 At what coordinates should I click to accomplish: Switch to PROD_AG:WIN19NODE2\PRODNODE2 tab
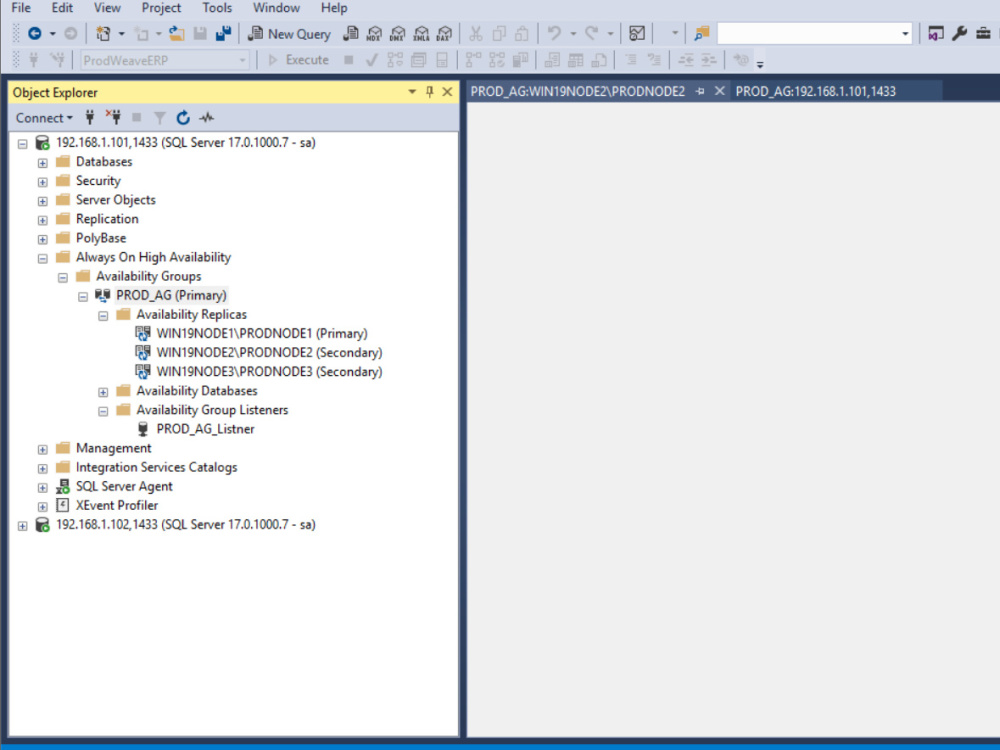578,91
